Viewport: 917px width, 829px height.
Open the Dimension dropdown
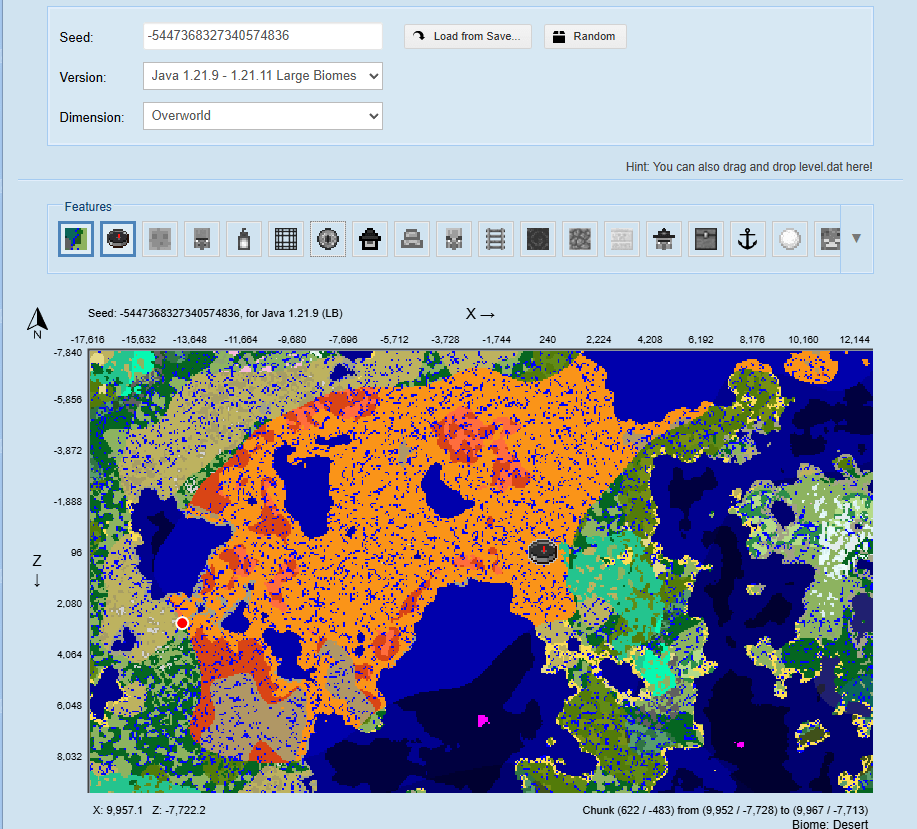[263, 116]
